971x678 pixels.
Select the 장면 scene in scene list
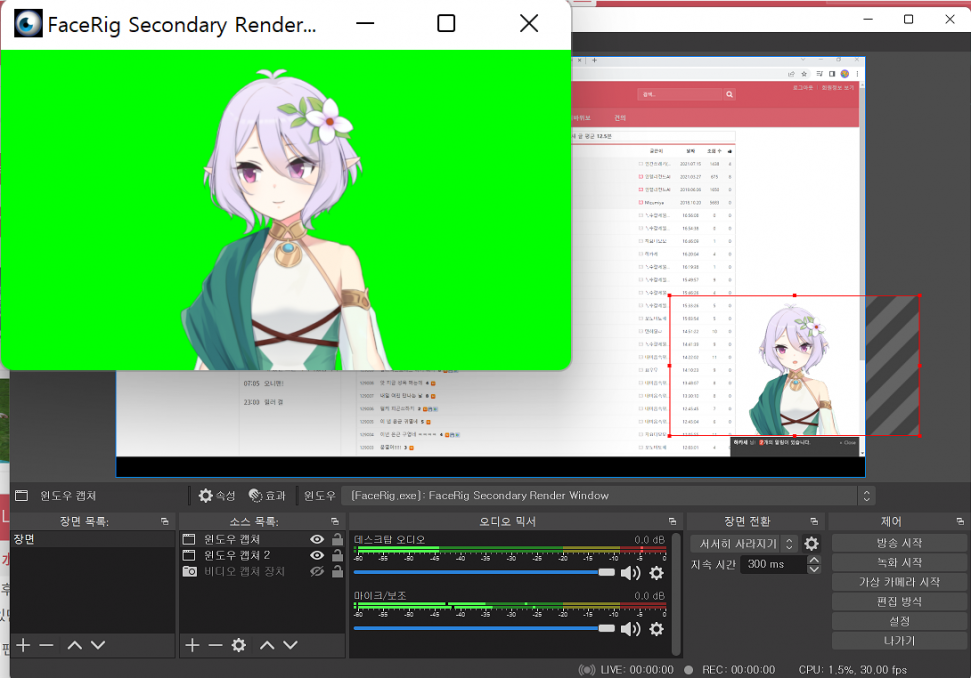pos(93,539)
